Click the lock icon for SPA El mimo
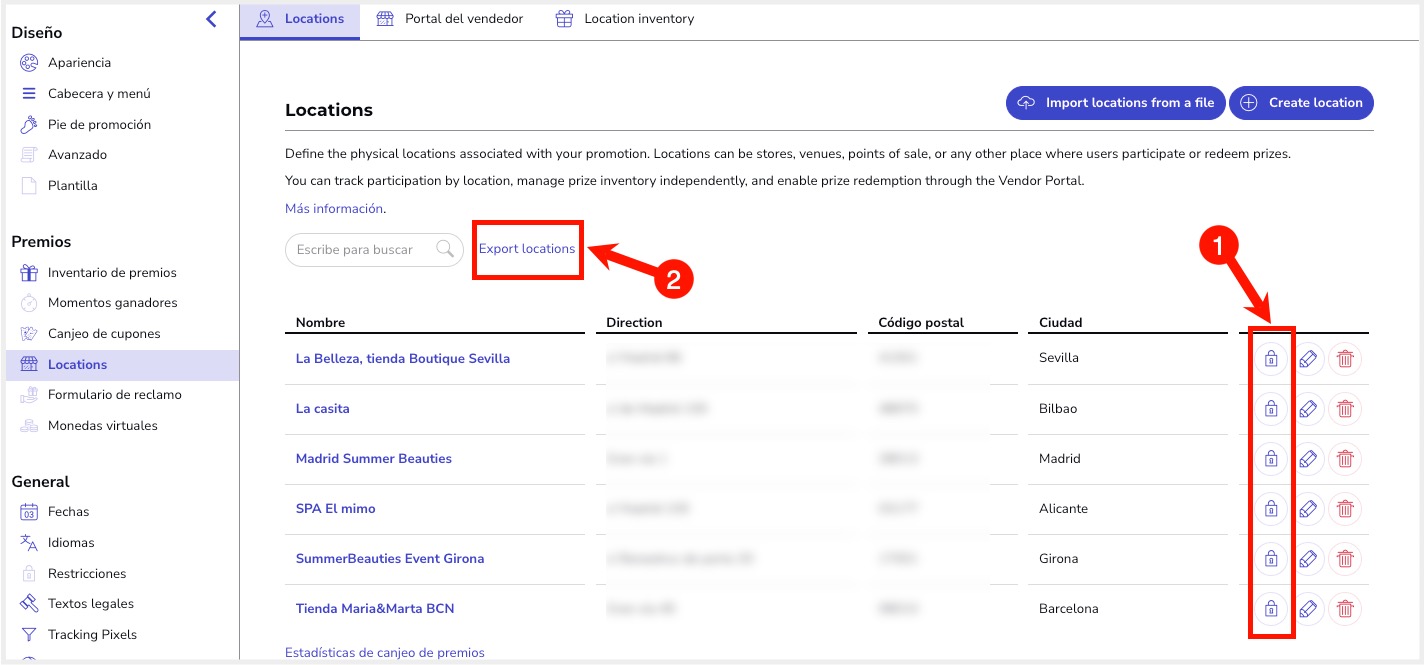 pos(1270,508)
